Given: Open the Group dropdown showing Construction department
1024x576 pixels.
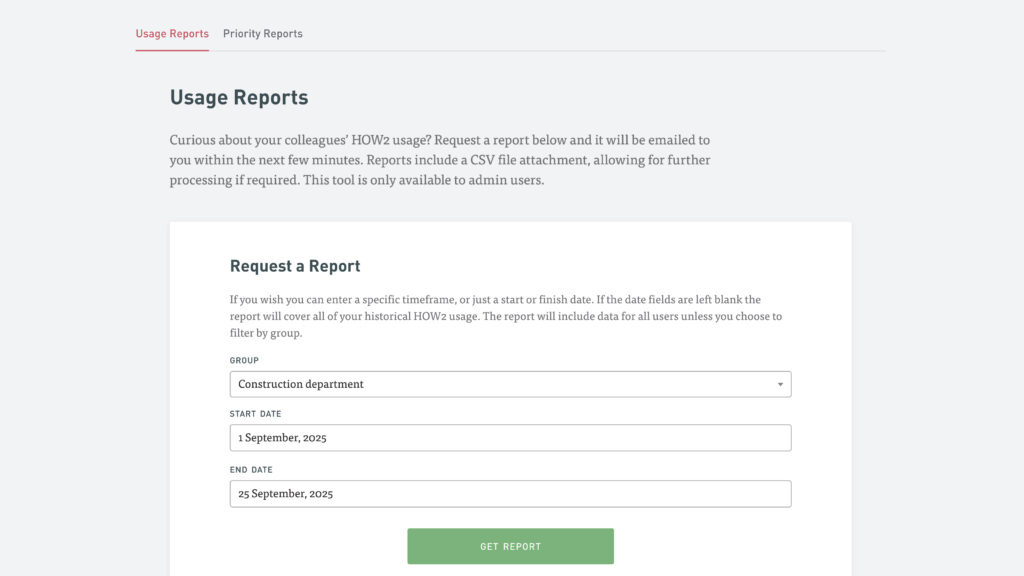Looking at the screenshot, I should pos(510,384).
